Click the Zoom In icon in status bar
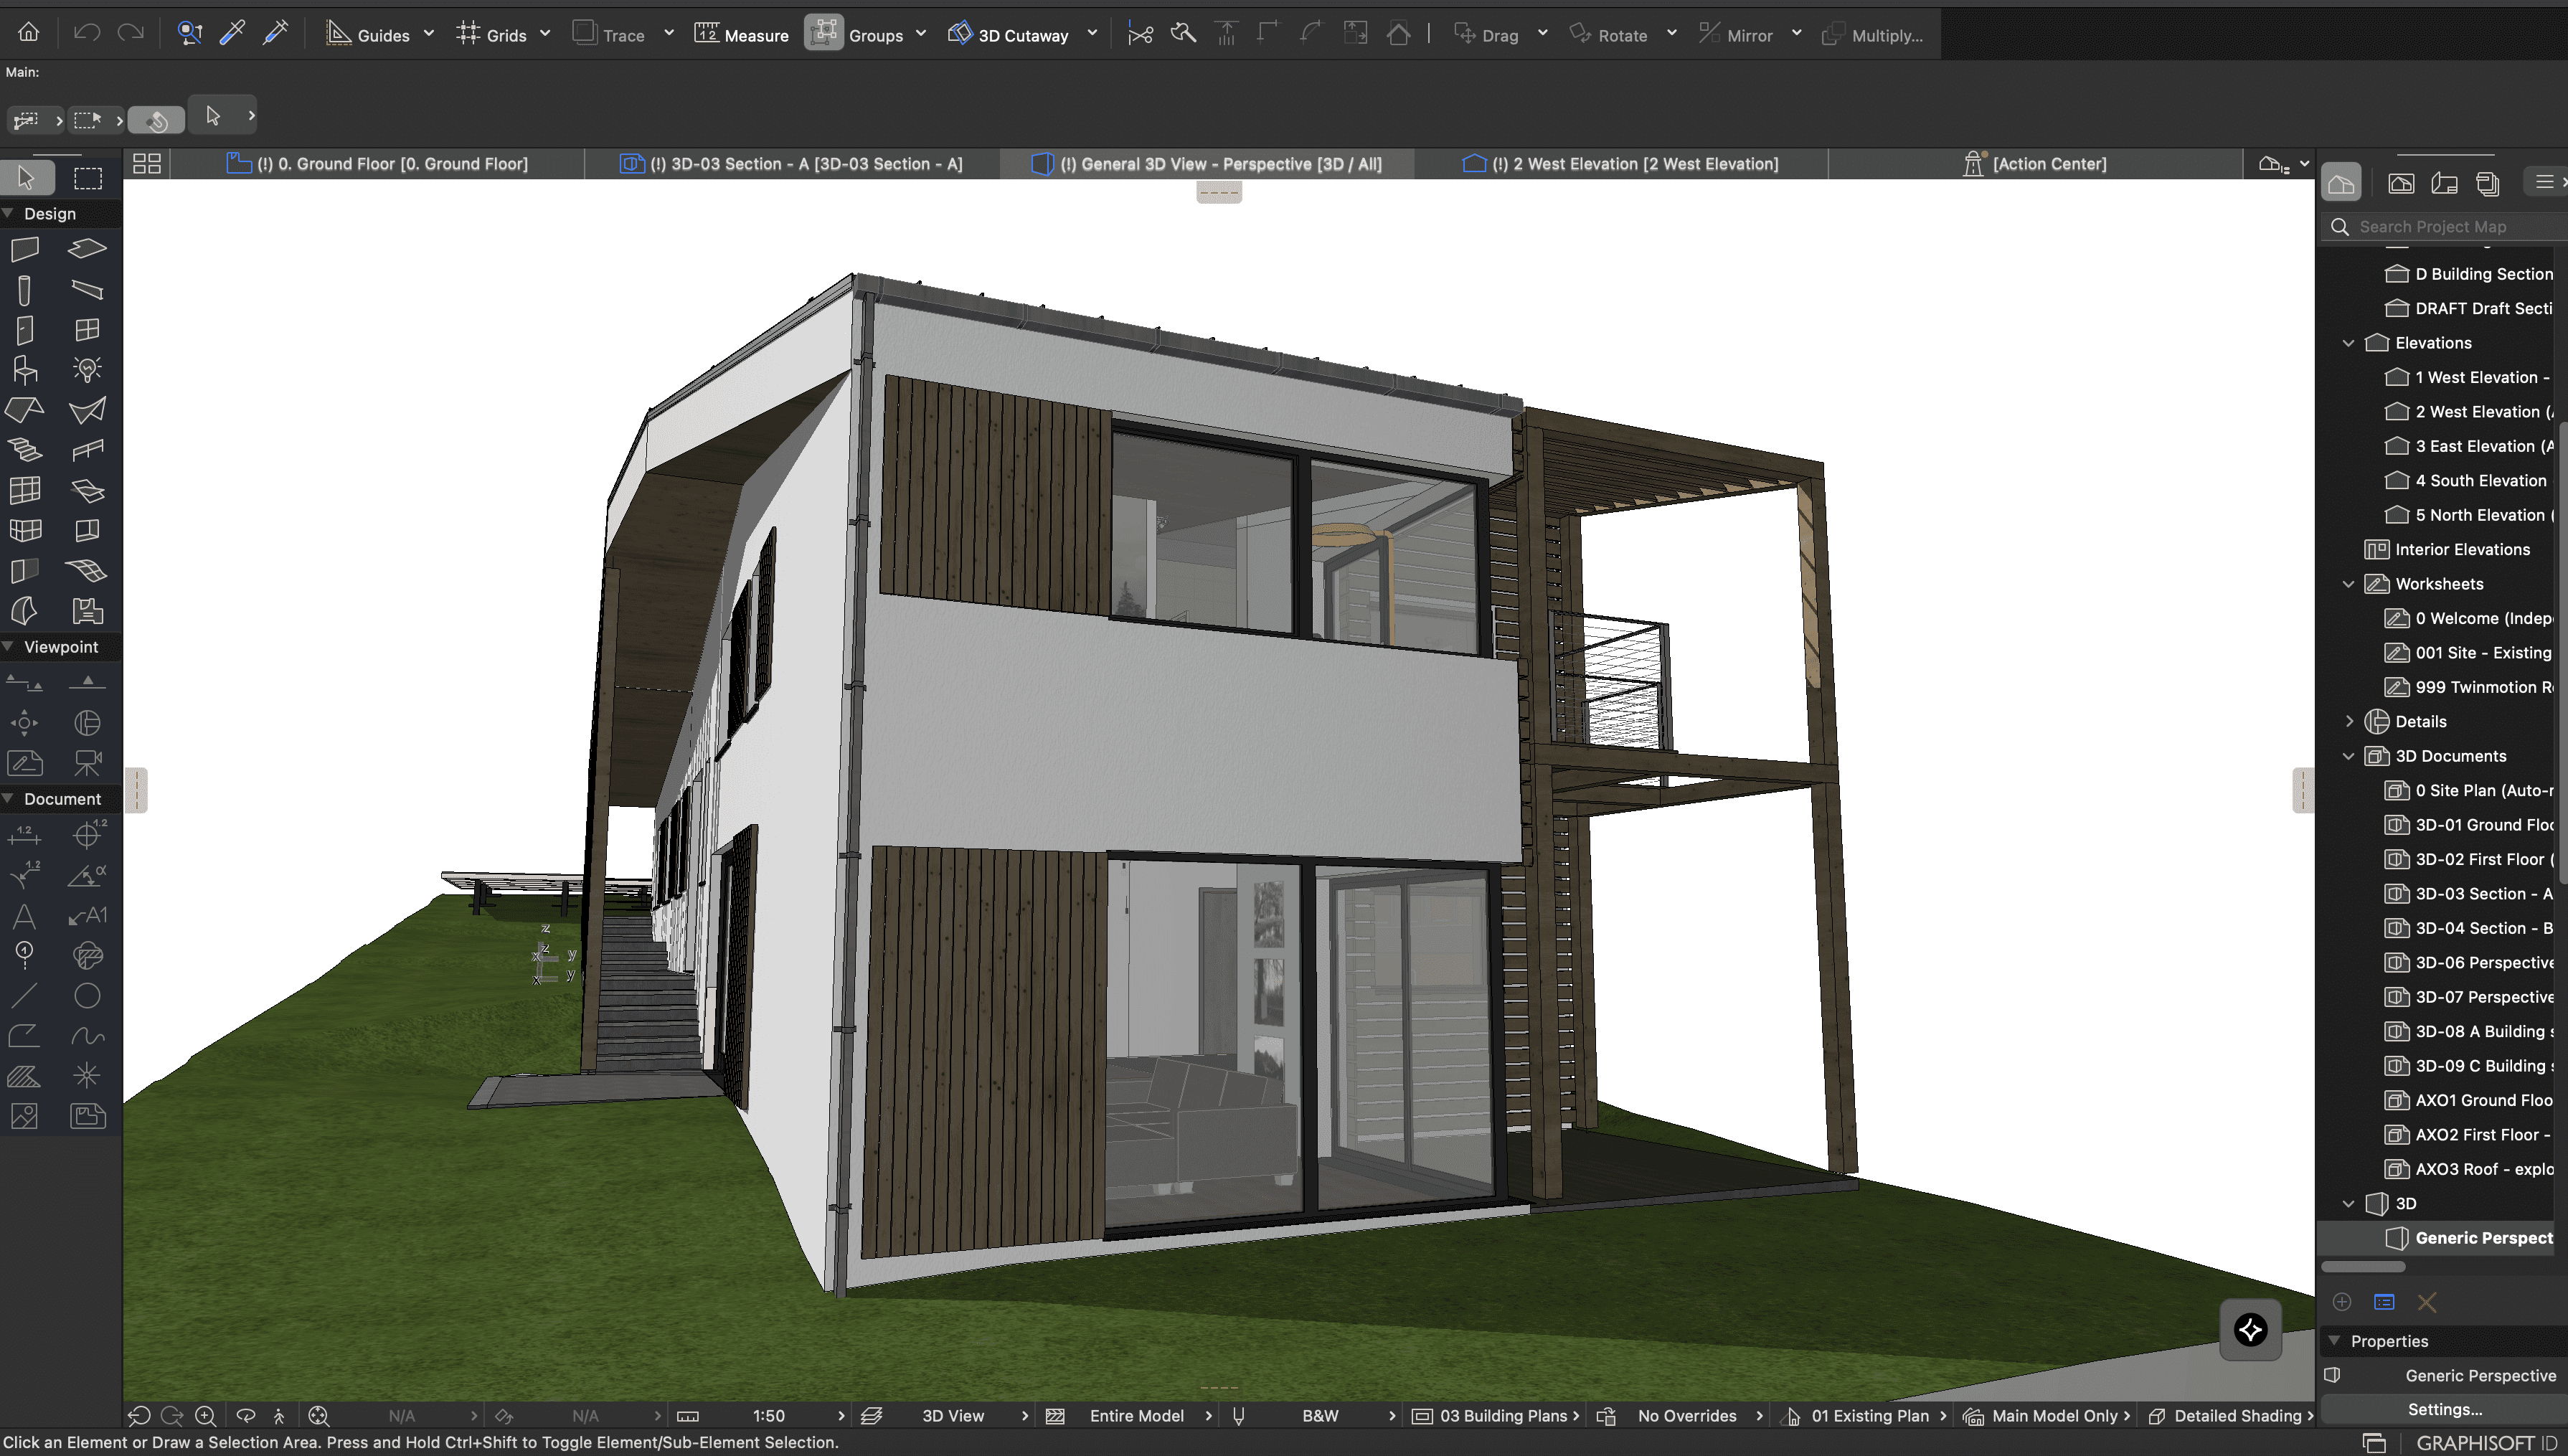The width and height of the screenshot is (2568, 1456). [205, 1416]
